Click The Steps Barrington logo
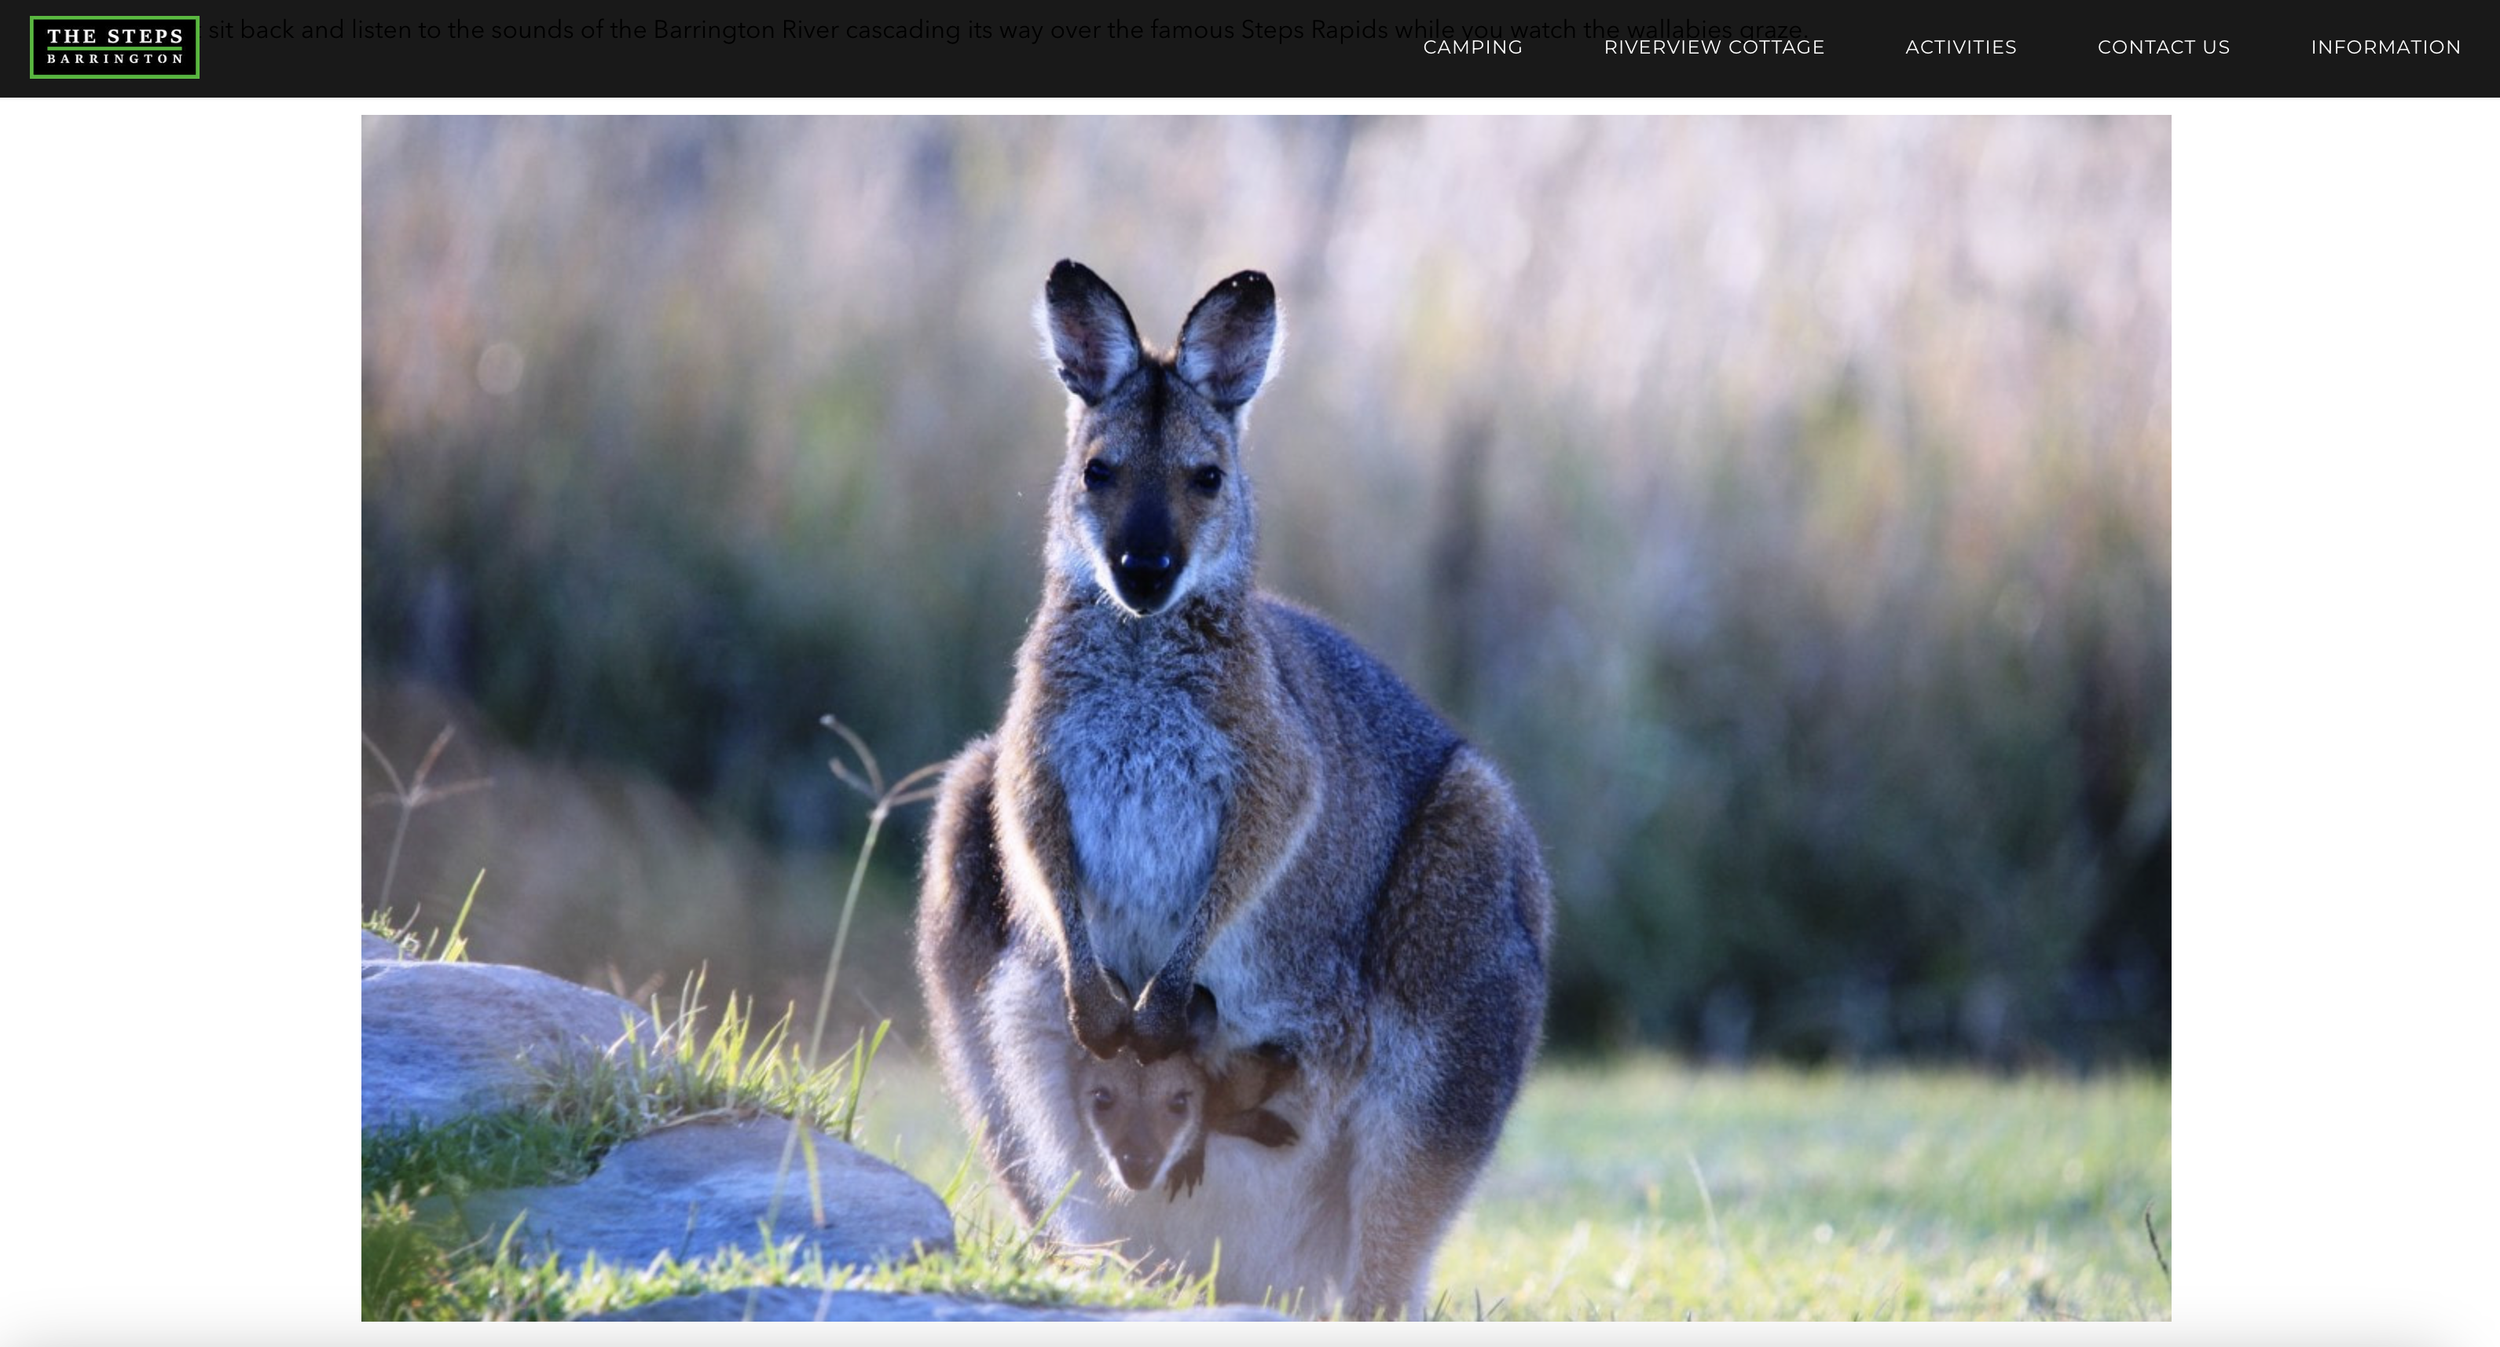This screenshot has width=2500, height=1347. [115, 47]
